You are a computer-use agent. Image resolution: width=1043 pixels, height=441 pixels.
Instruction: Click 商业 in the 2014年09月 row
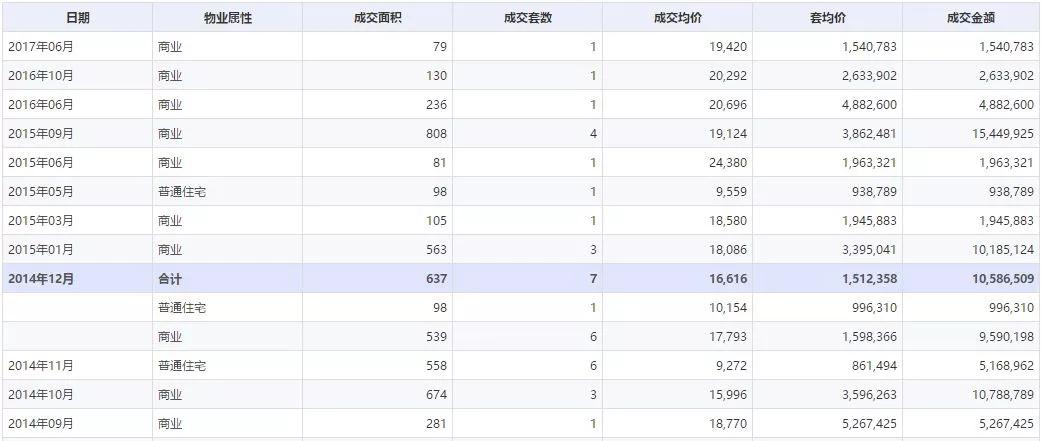170,424
